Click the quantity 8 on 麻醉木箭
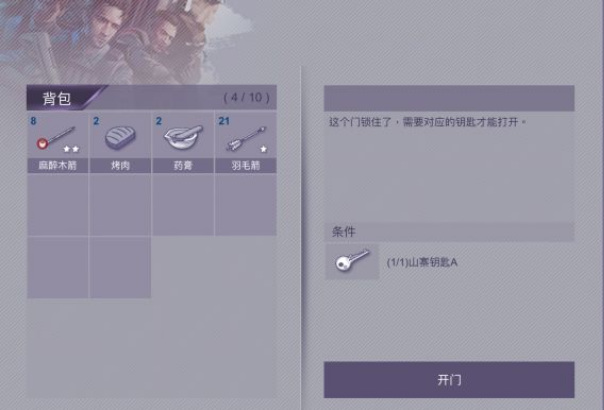The image size is (604, 410). click(x=33, y=121)
